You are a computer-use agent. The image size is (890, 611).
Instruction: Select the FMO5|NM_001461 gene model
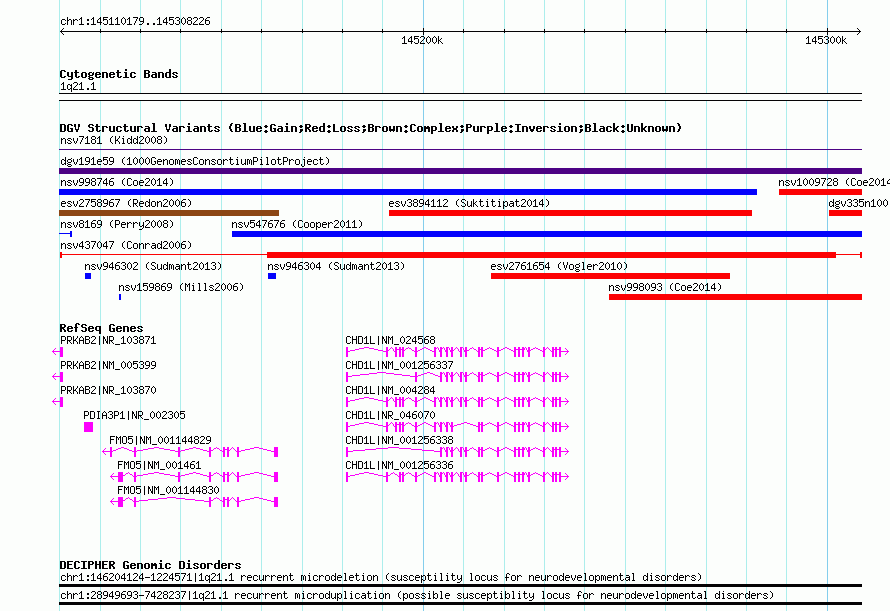194,477
